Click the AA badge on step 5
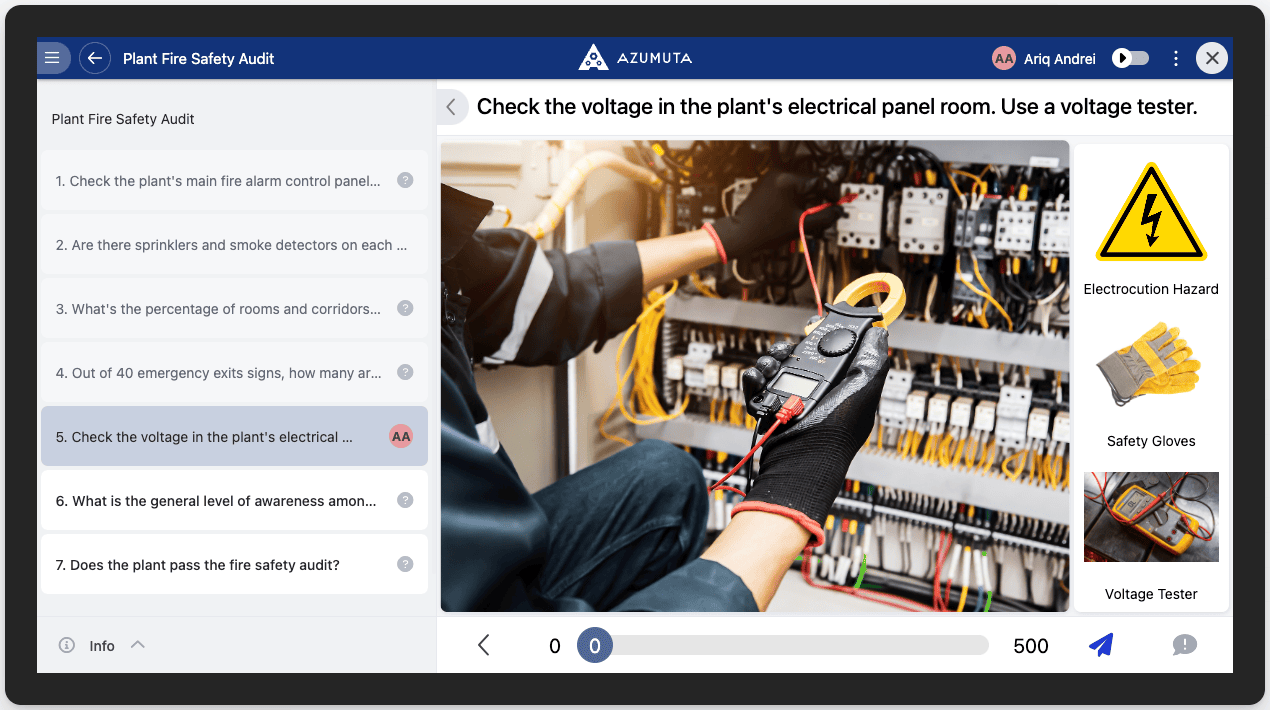This screenshot has width=1270, height=710. 401,436
